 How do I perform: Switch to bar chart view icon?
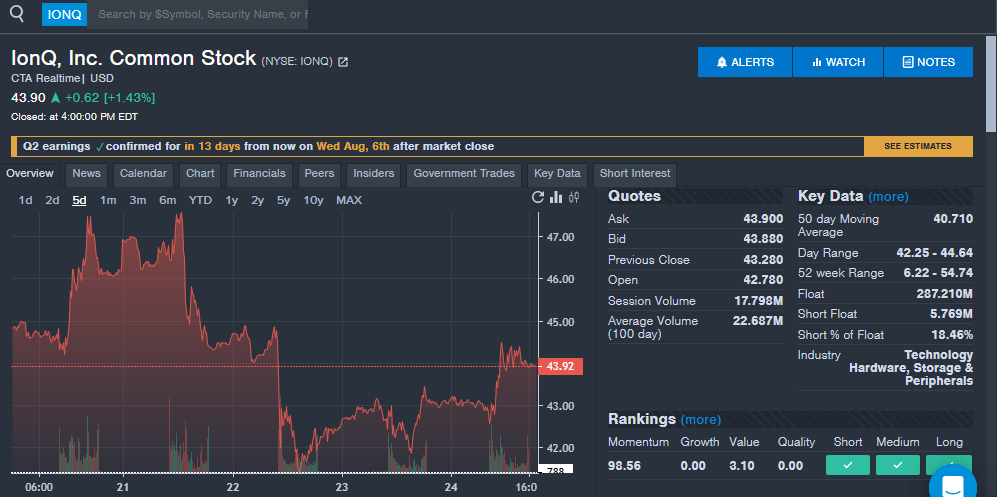[556, 198]
